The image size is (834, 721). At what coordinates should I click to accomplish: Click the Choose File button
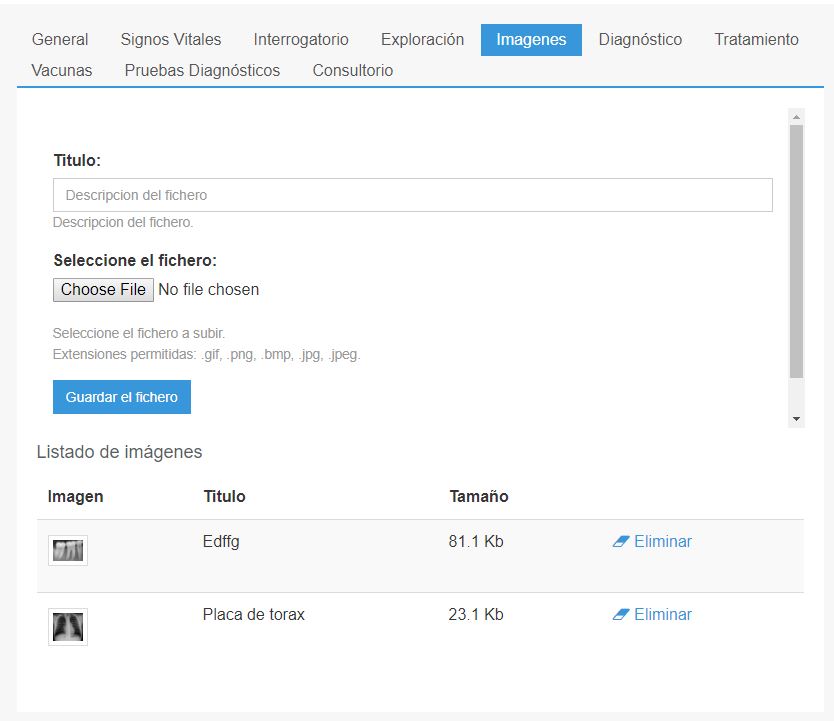tap(103, 290)
